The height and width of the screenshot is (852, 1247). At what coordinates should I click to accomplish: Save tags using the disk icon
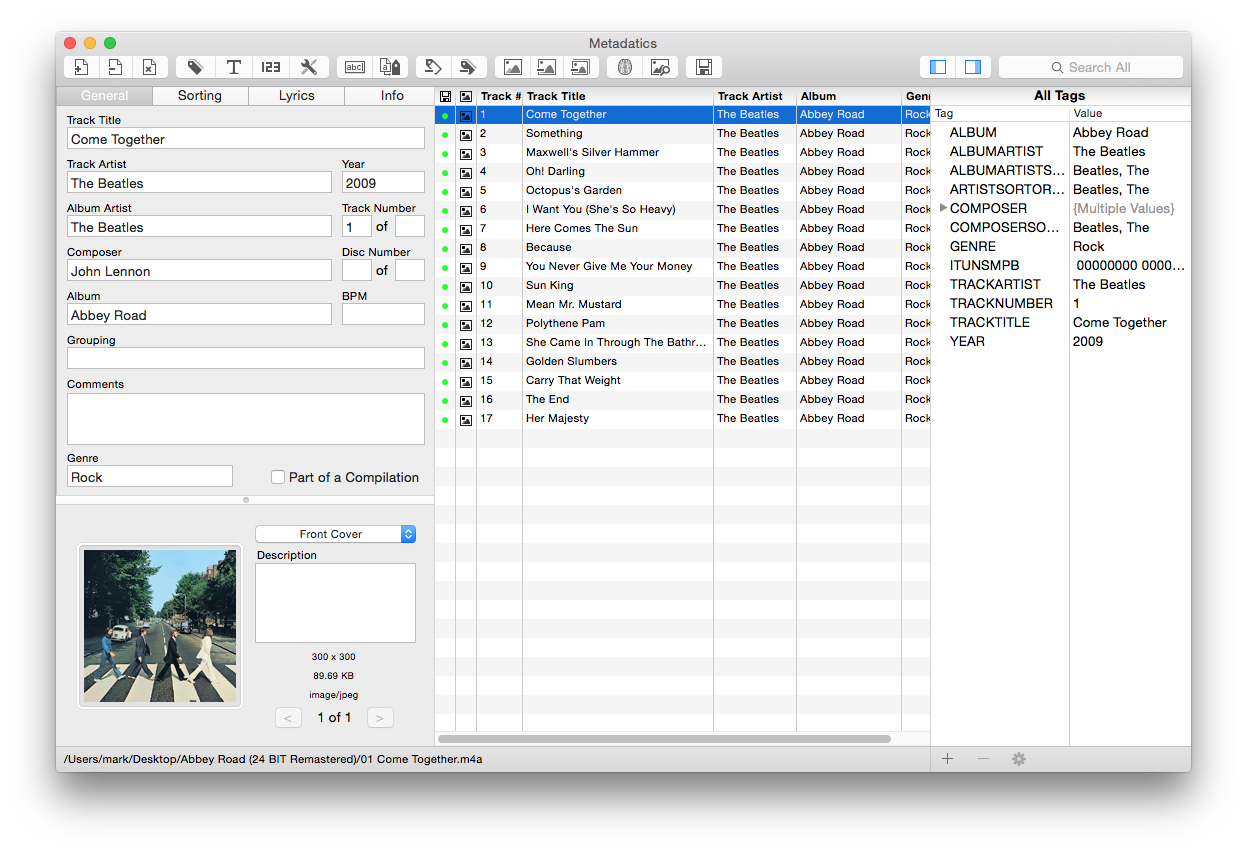point(703,67)
